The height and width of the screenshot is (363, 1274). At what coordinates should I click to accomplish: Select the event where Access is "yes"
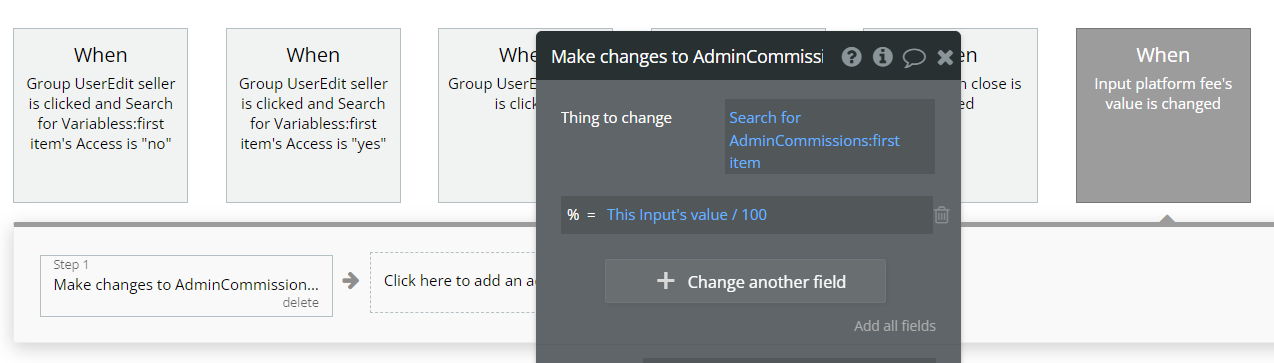click(x=313, y=115)
